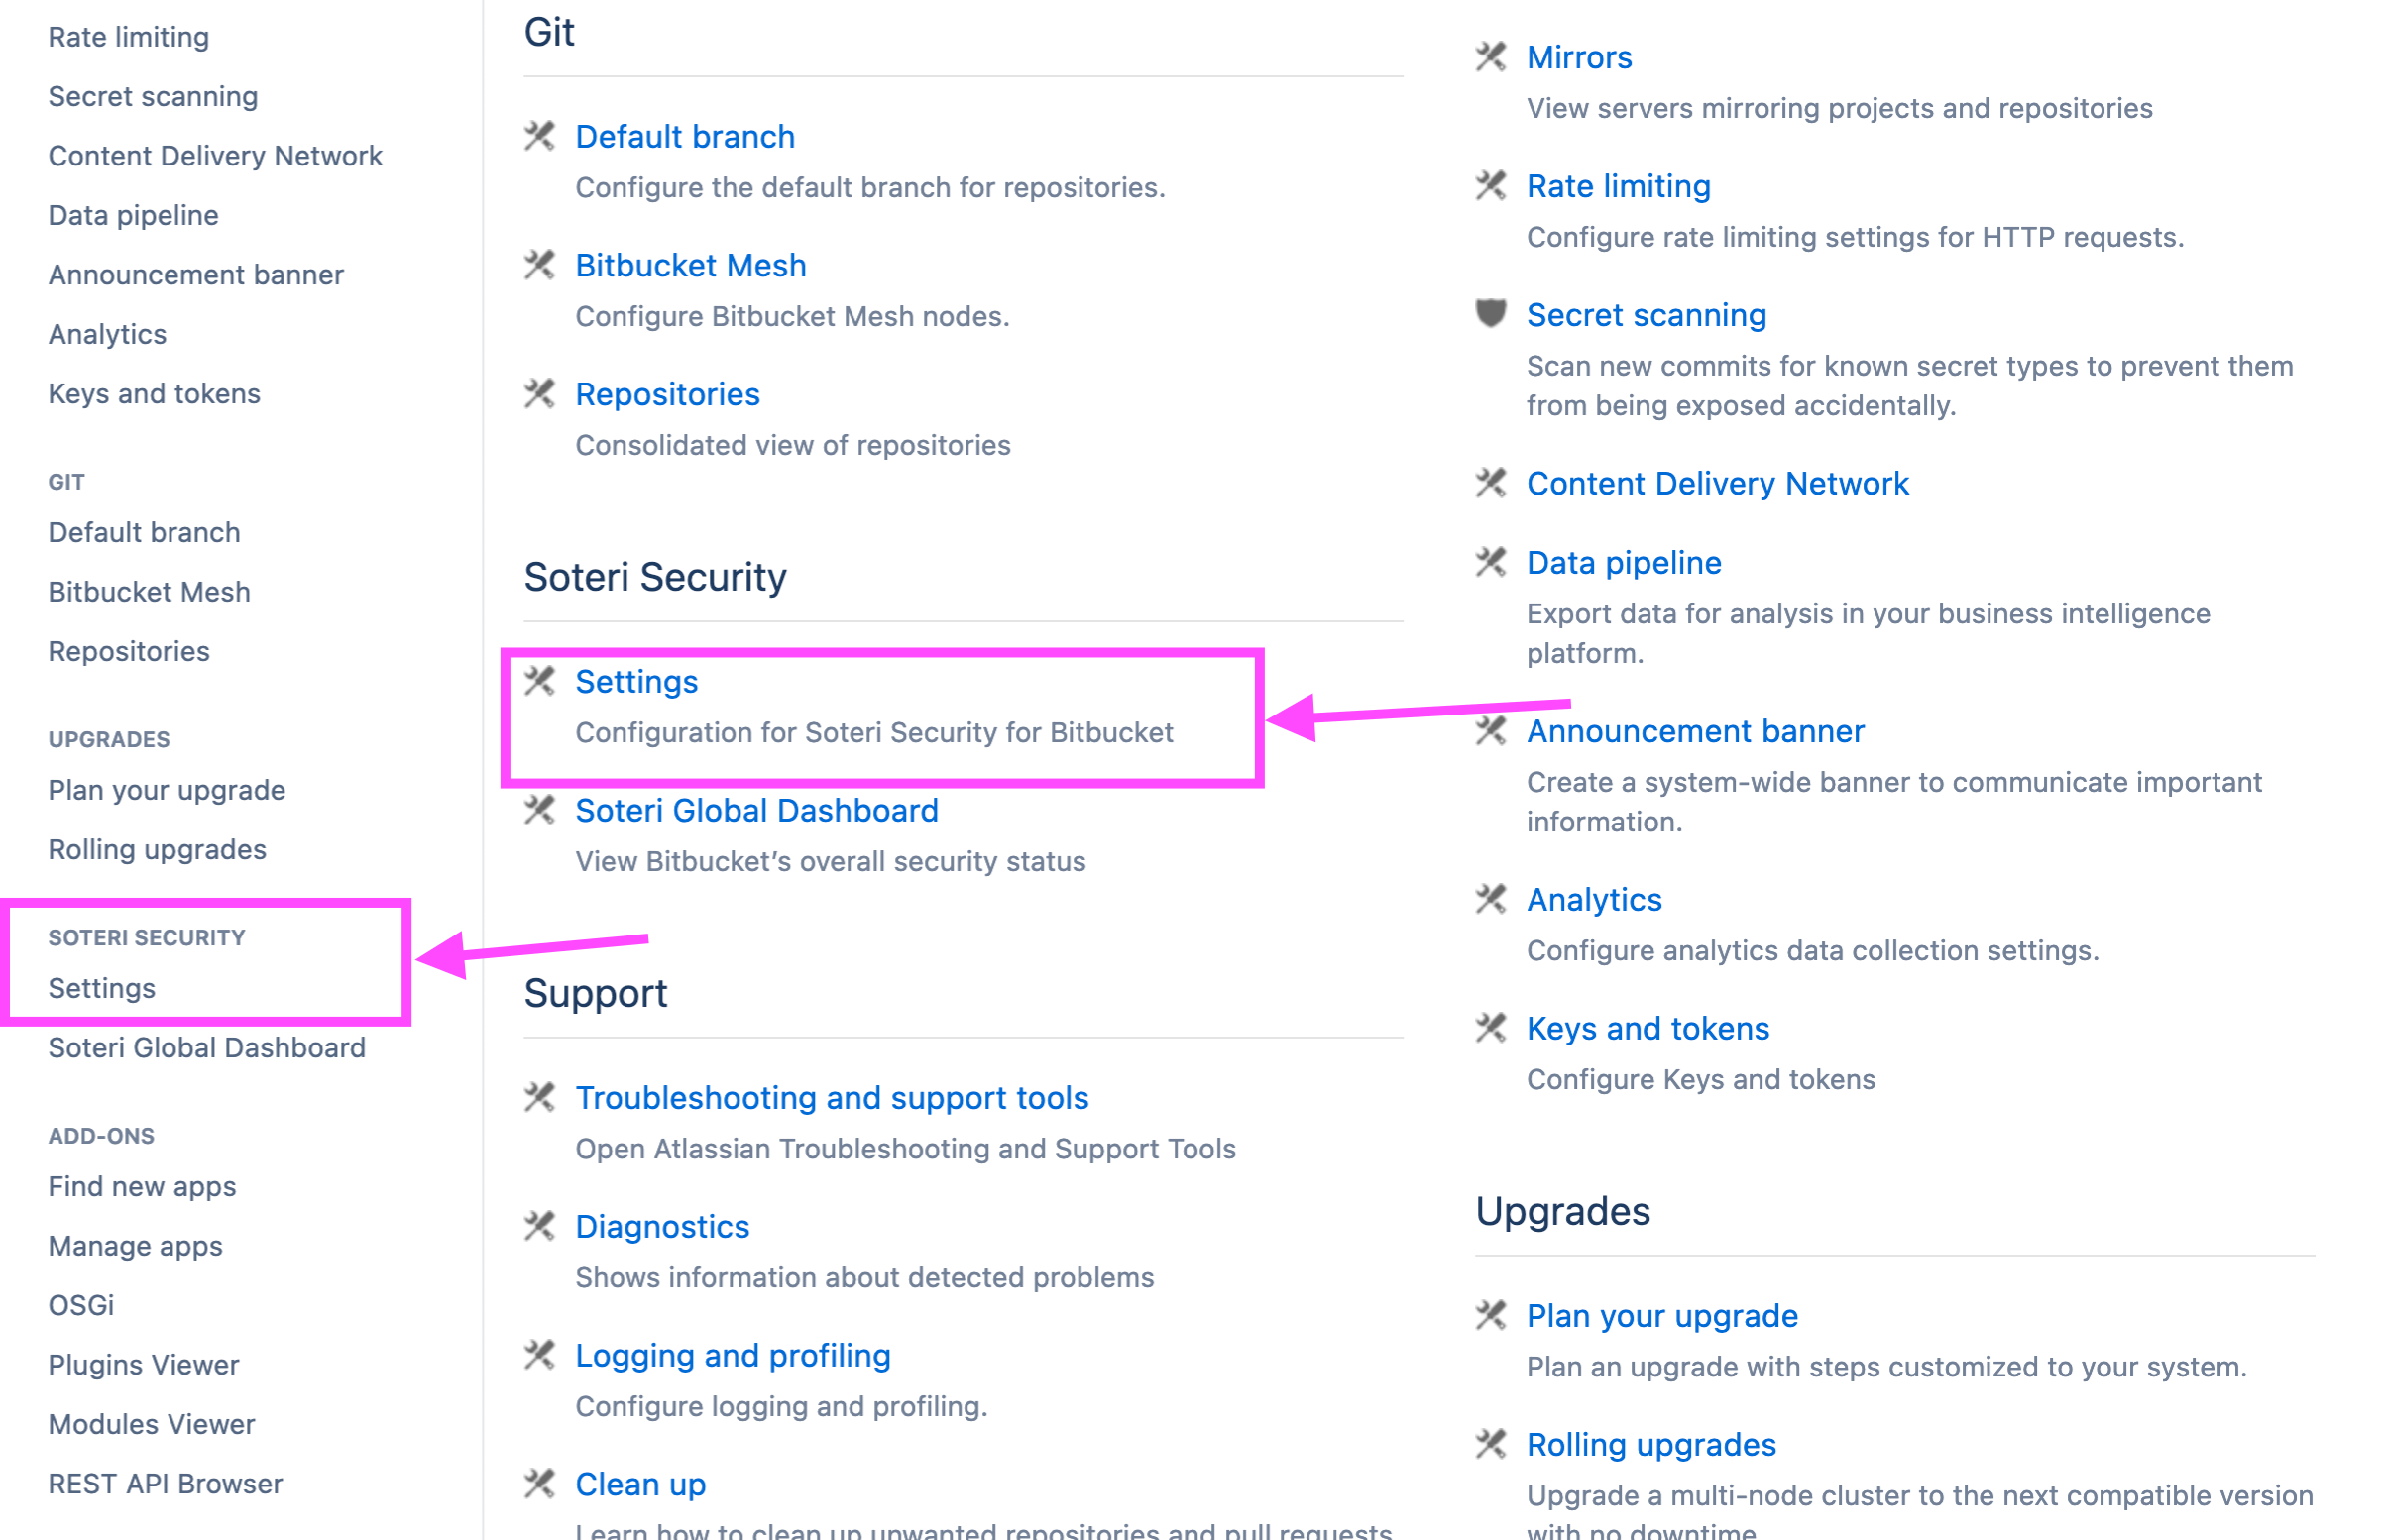The image size is (2387, 1540).
Task: Open the Content Delivery Network link in main panel
Action: [x=1717, y=483]
